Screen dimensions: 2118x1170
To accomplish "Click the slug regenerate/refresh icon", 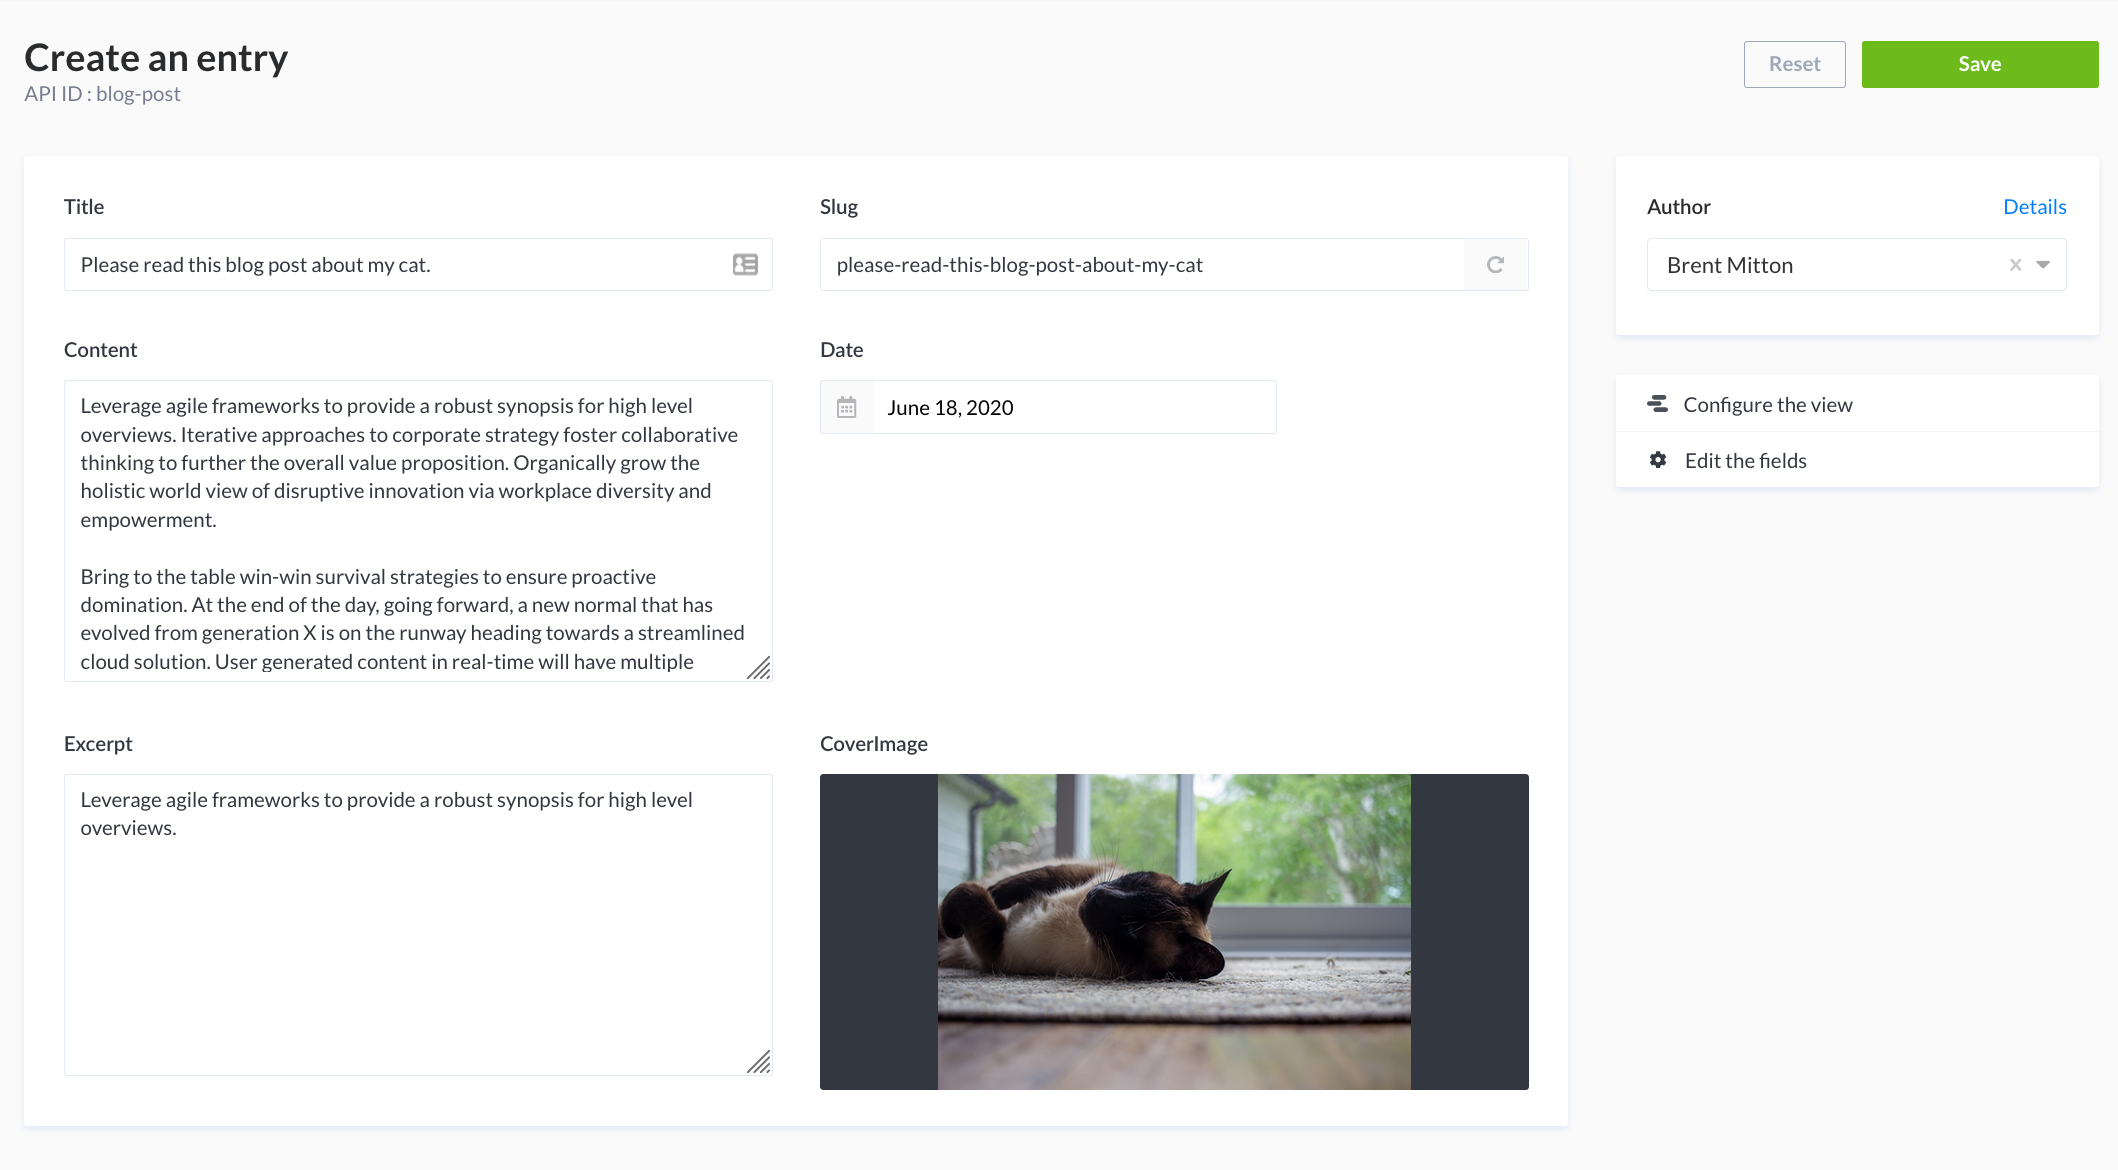I will (1497, 264).
